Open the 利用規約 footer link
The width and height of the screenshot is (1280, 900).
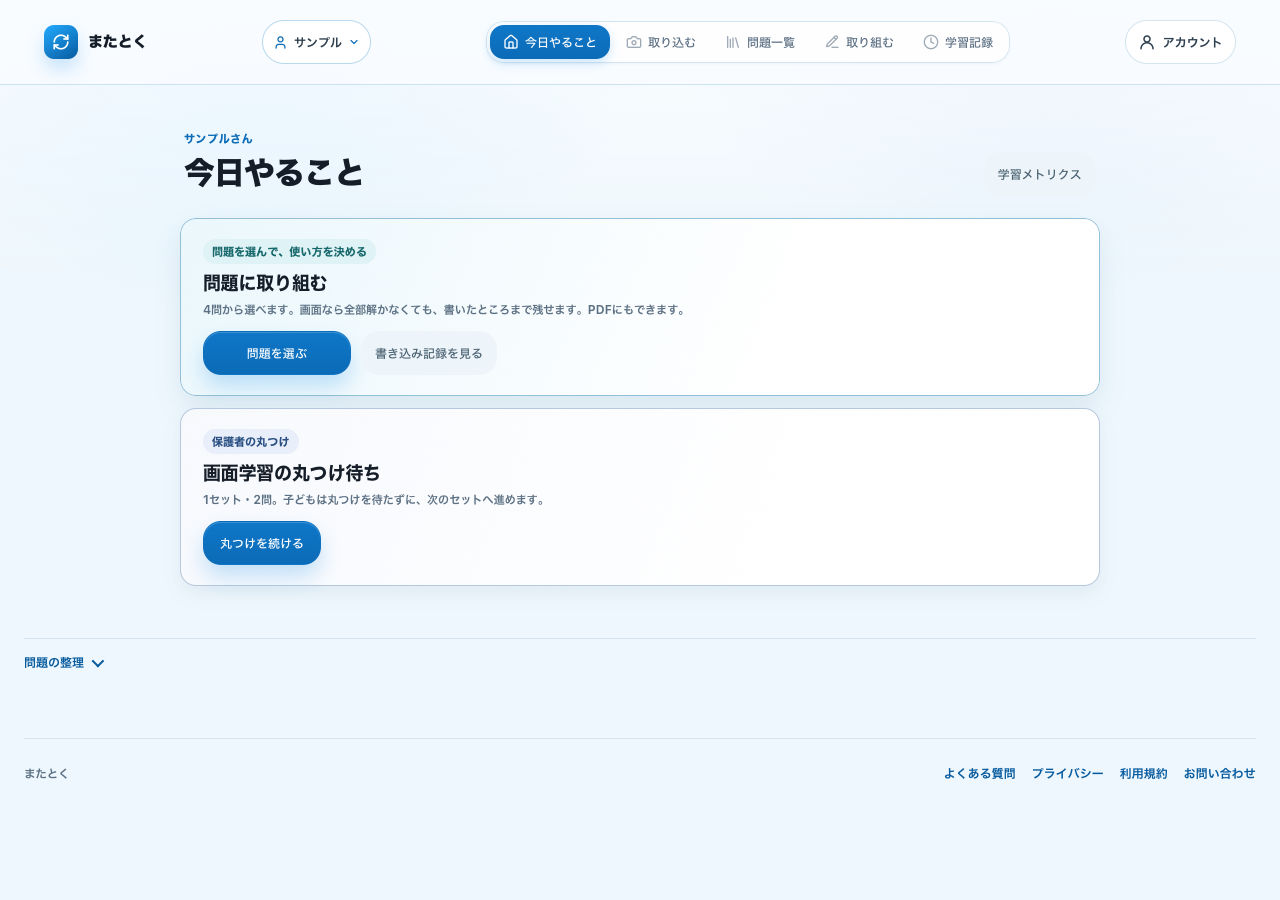click(x=1144, y=773)
